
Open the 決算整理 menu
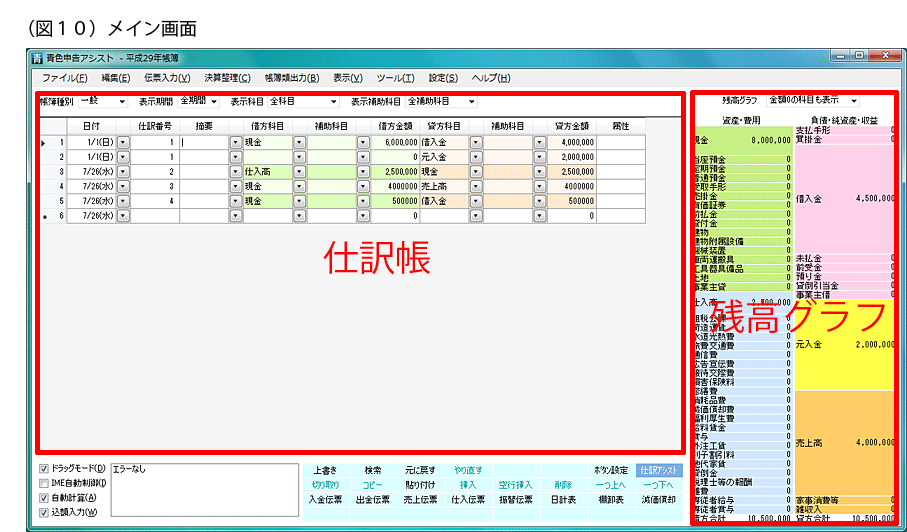pyautogui.click(x=227, y=78)
